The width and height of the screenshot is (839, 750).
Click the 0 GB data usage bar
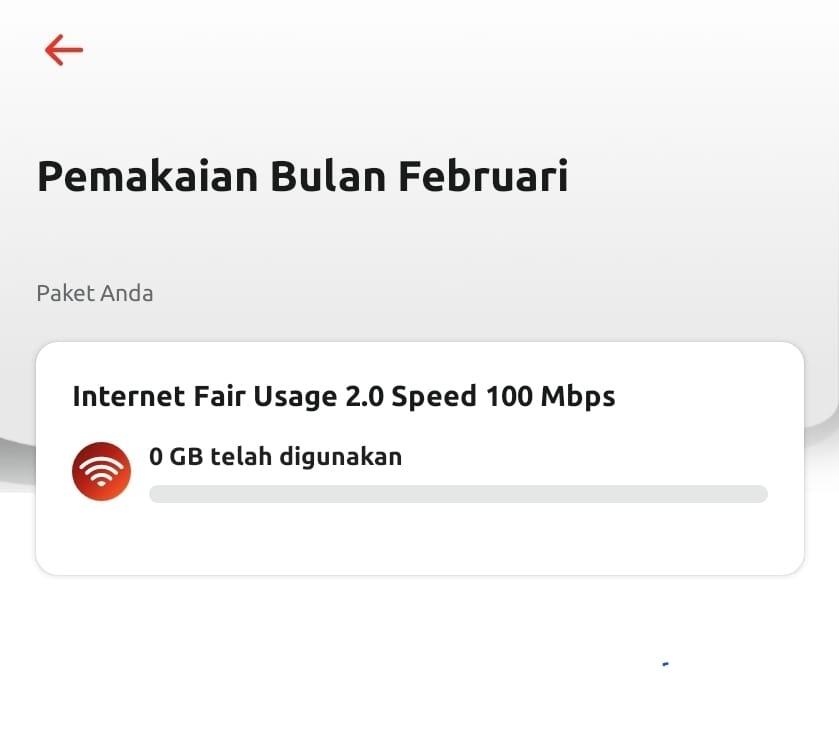pos(458,493)
